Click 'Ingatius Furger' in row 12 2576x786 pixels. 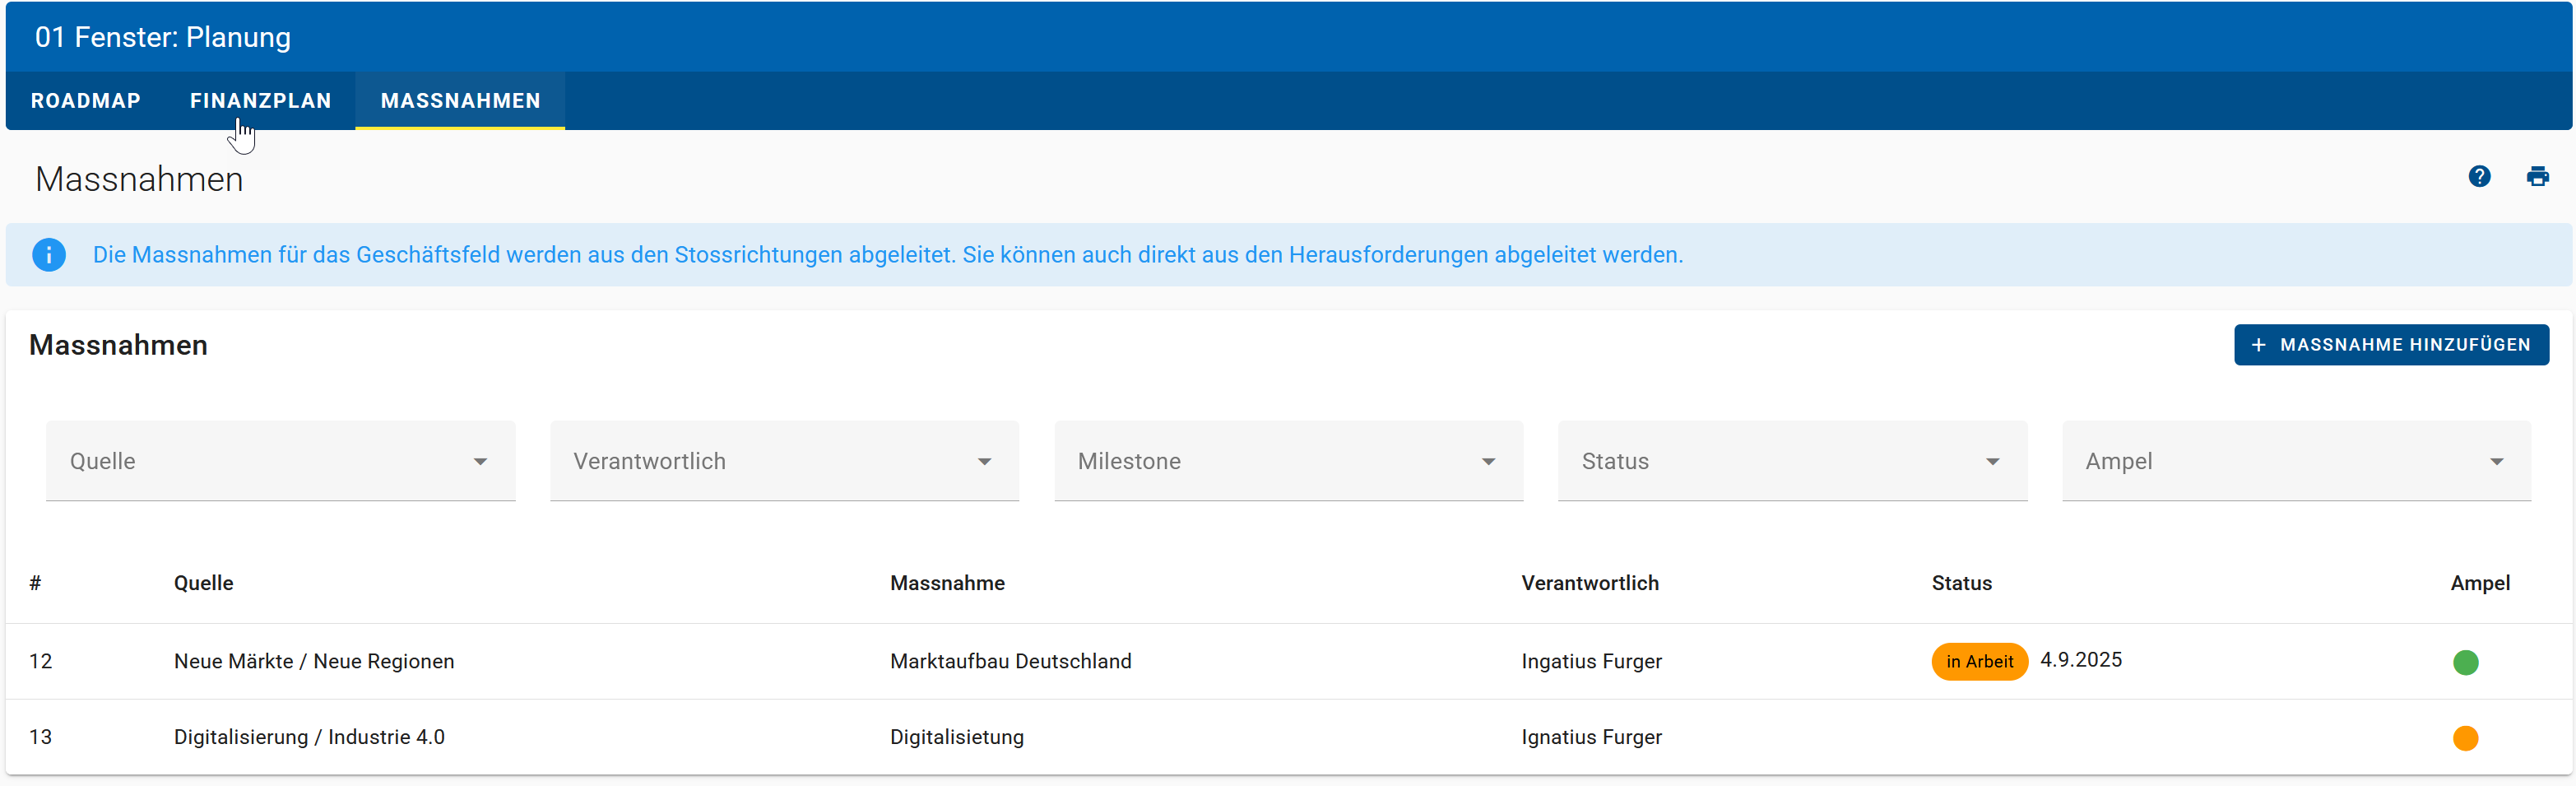point(1591,661)
